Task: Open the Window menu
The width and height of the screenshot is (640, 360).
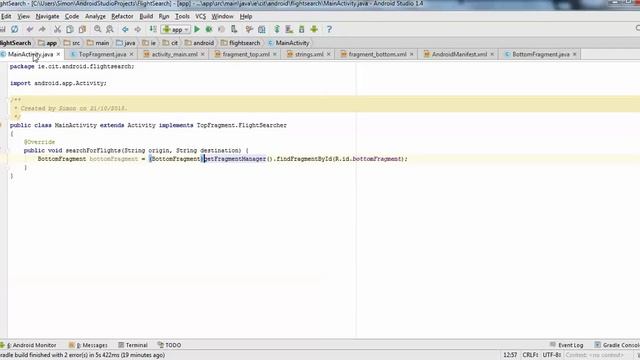Action: coord(222,16)
